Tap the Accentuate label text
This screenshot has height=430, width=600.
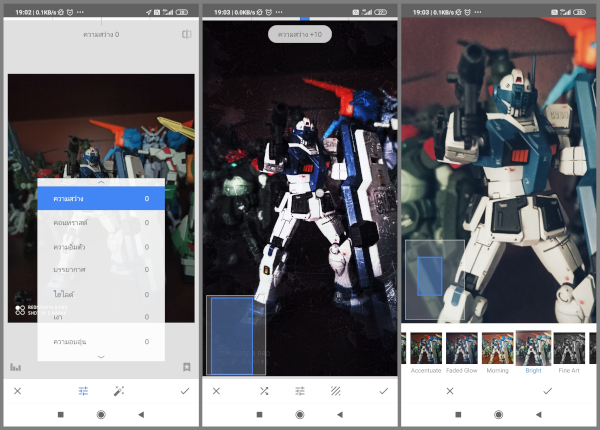[x=426, y=370]
